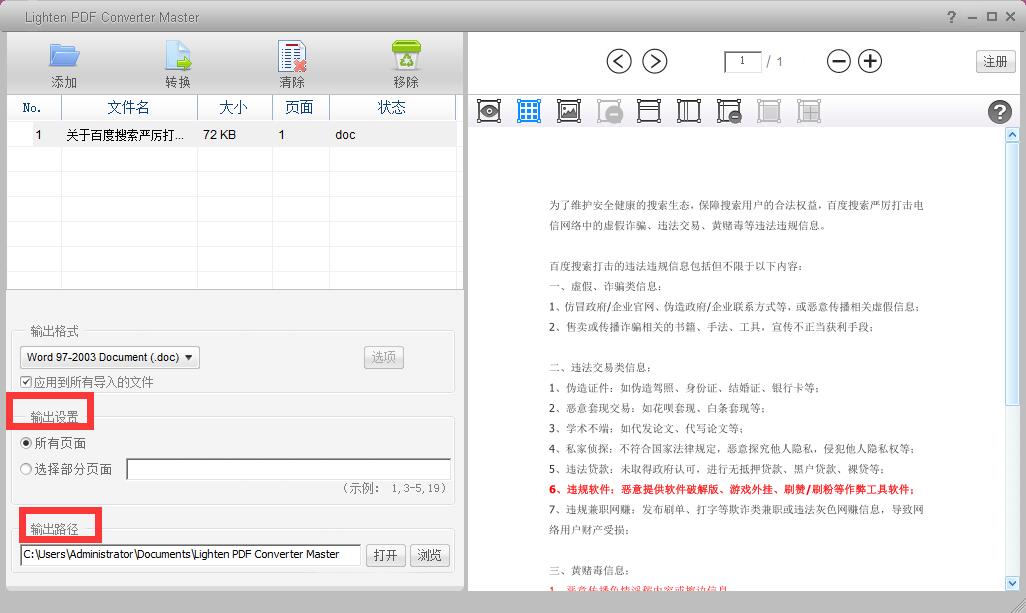This screenshot has height=613, width=1026.
Task: Click the page range input field
Action: click(x=289, y=469)
